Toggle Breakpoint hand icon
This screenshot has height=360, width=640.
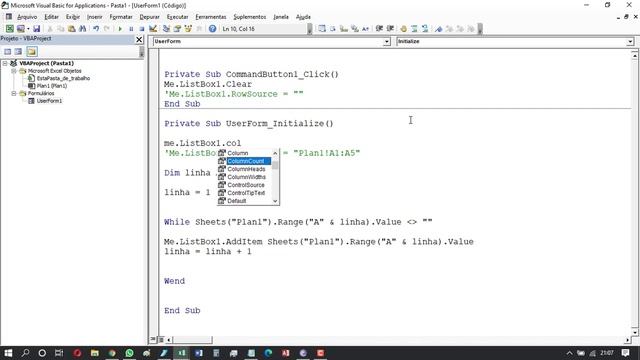pos(404,29)
